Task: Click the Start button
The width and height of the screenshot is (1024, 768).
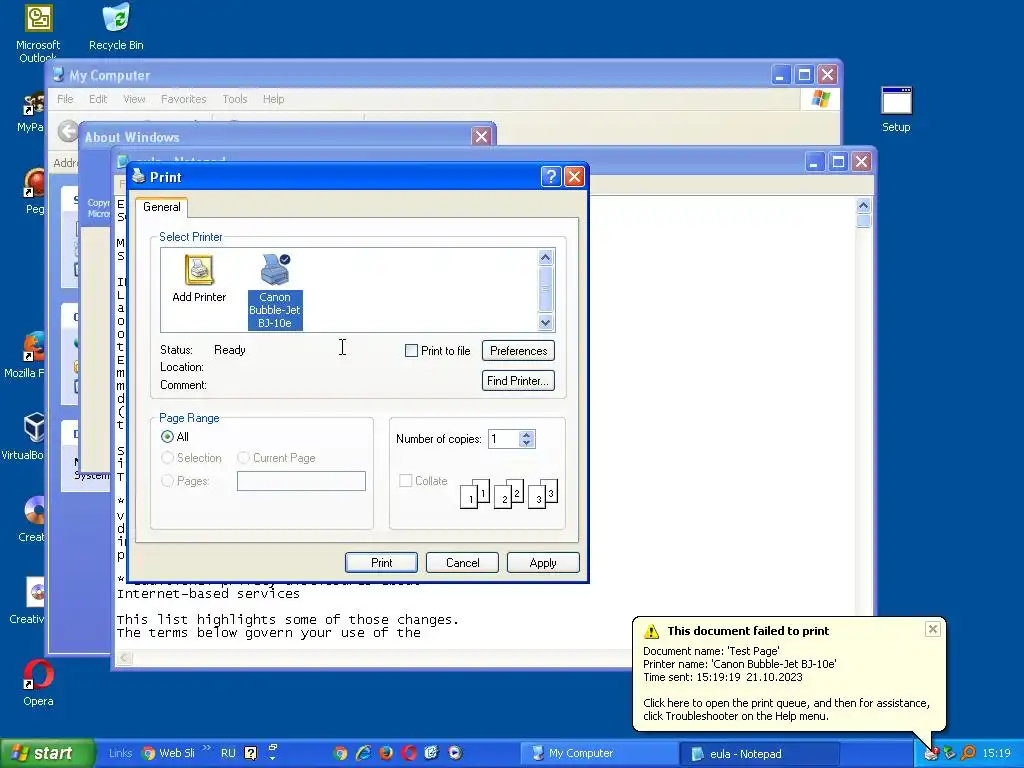Action: coord(47,753)
